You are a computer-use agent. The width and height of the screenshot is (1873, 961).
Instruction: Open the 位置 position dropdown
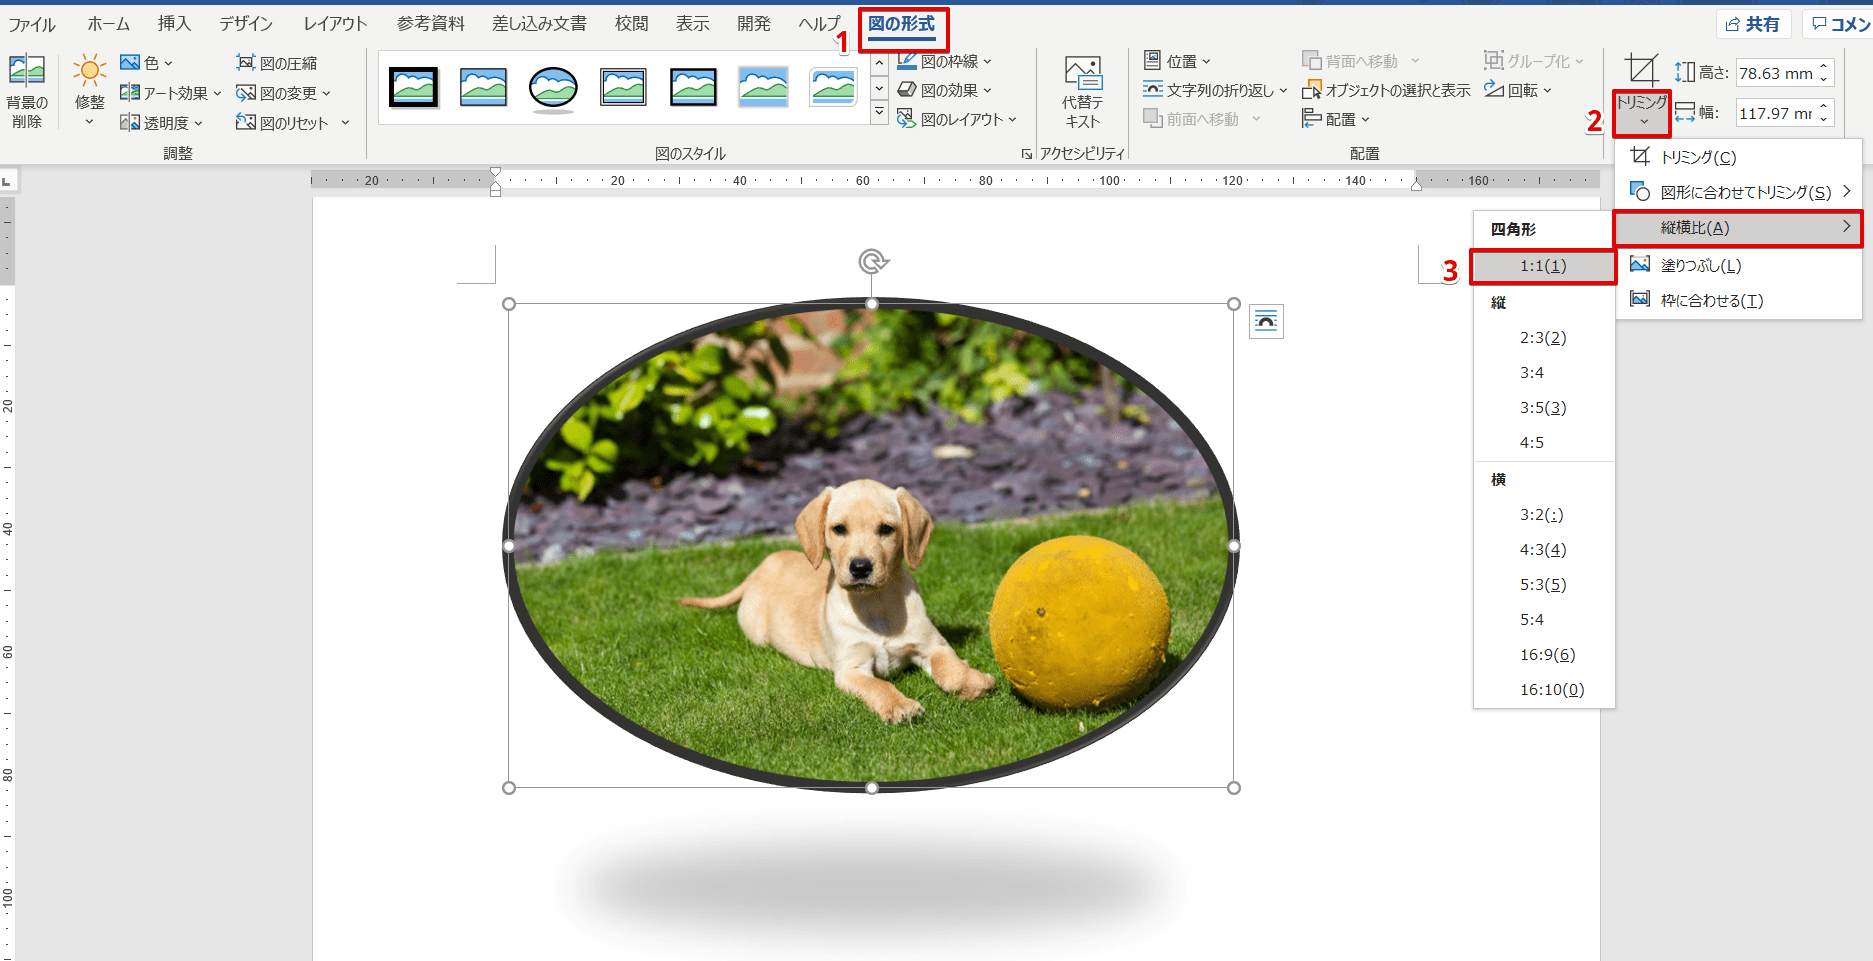(1177, 61)
